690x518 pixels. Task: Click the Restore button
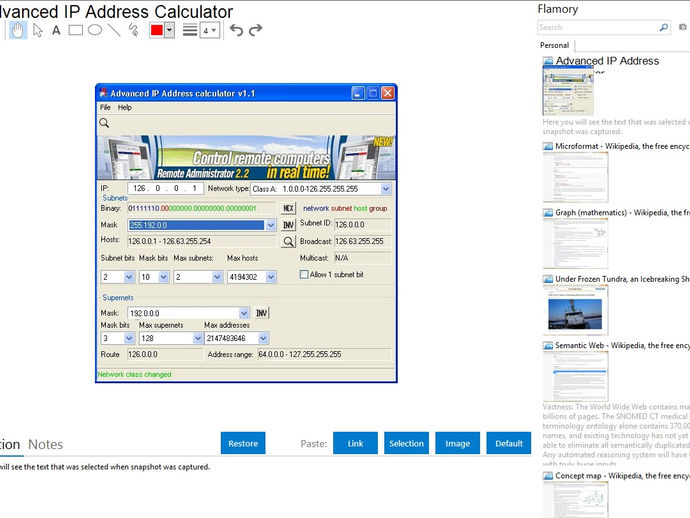243,443
